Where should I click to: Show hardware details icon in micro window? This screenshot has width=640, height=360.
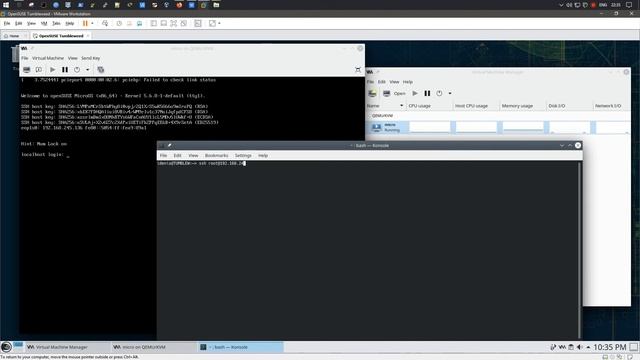(39, 70)
